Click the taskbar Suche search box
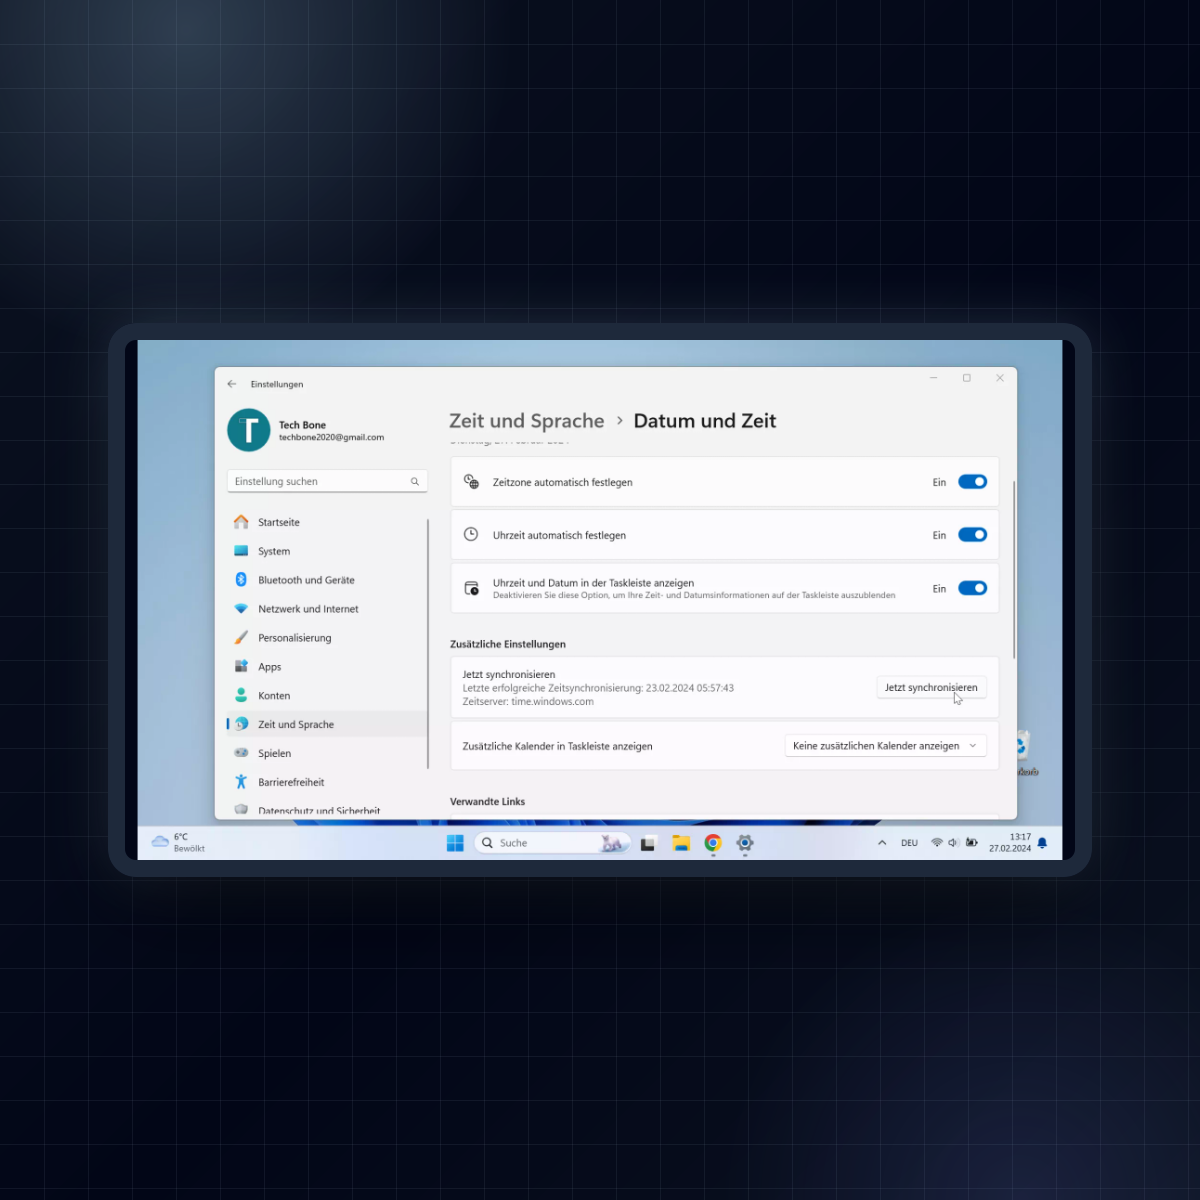This screenshot has height=1200, width=1200. point(552,843)
